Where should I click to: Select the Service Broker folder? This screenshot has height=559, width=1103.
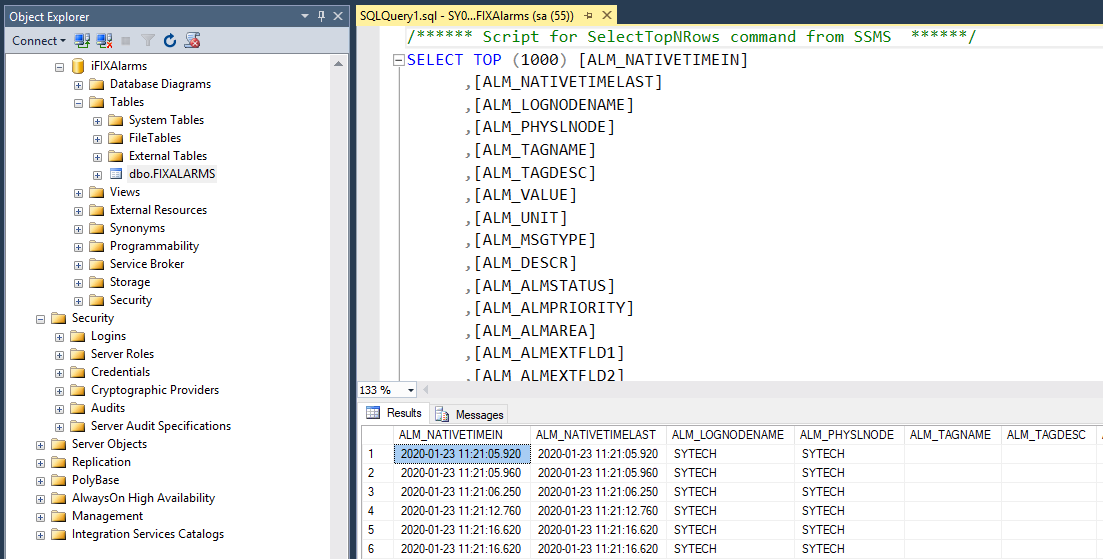coord(147,264)
